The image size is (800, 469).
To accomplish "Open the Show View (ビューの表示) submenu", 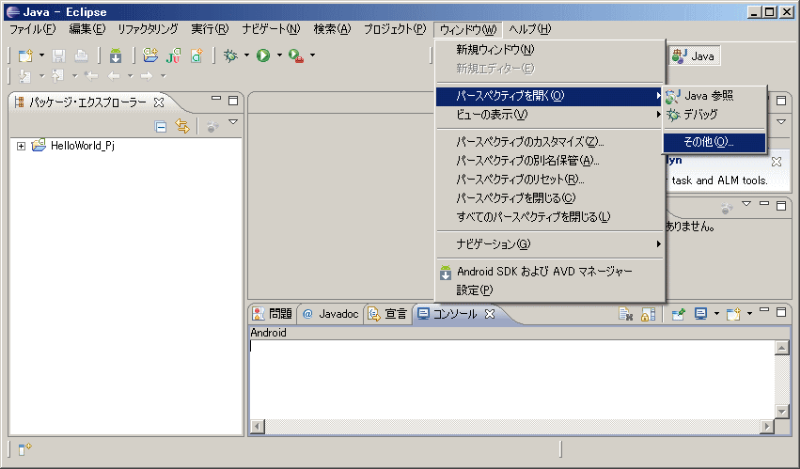I will (x=551, y=114).
